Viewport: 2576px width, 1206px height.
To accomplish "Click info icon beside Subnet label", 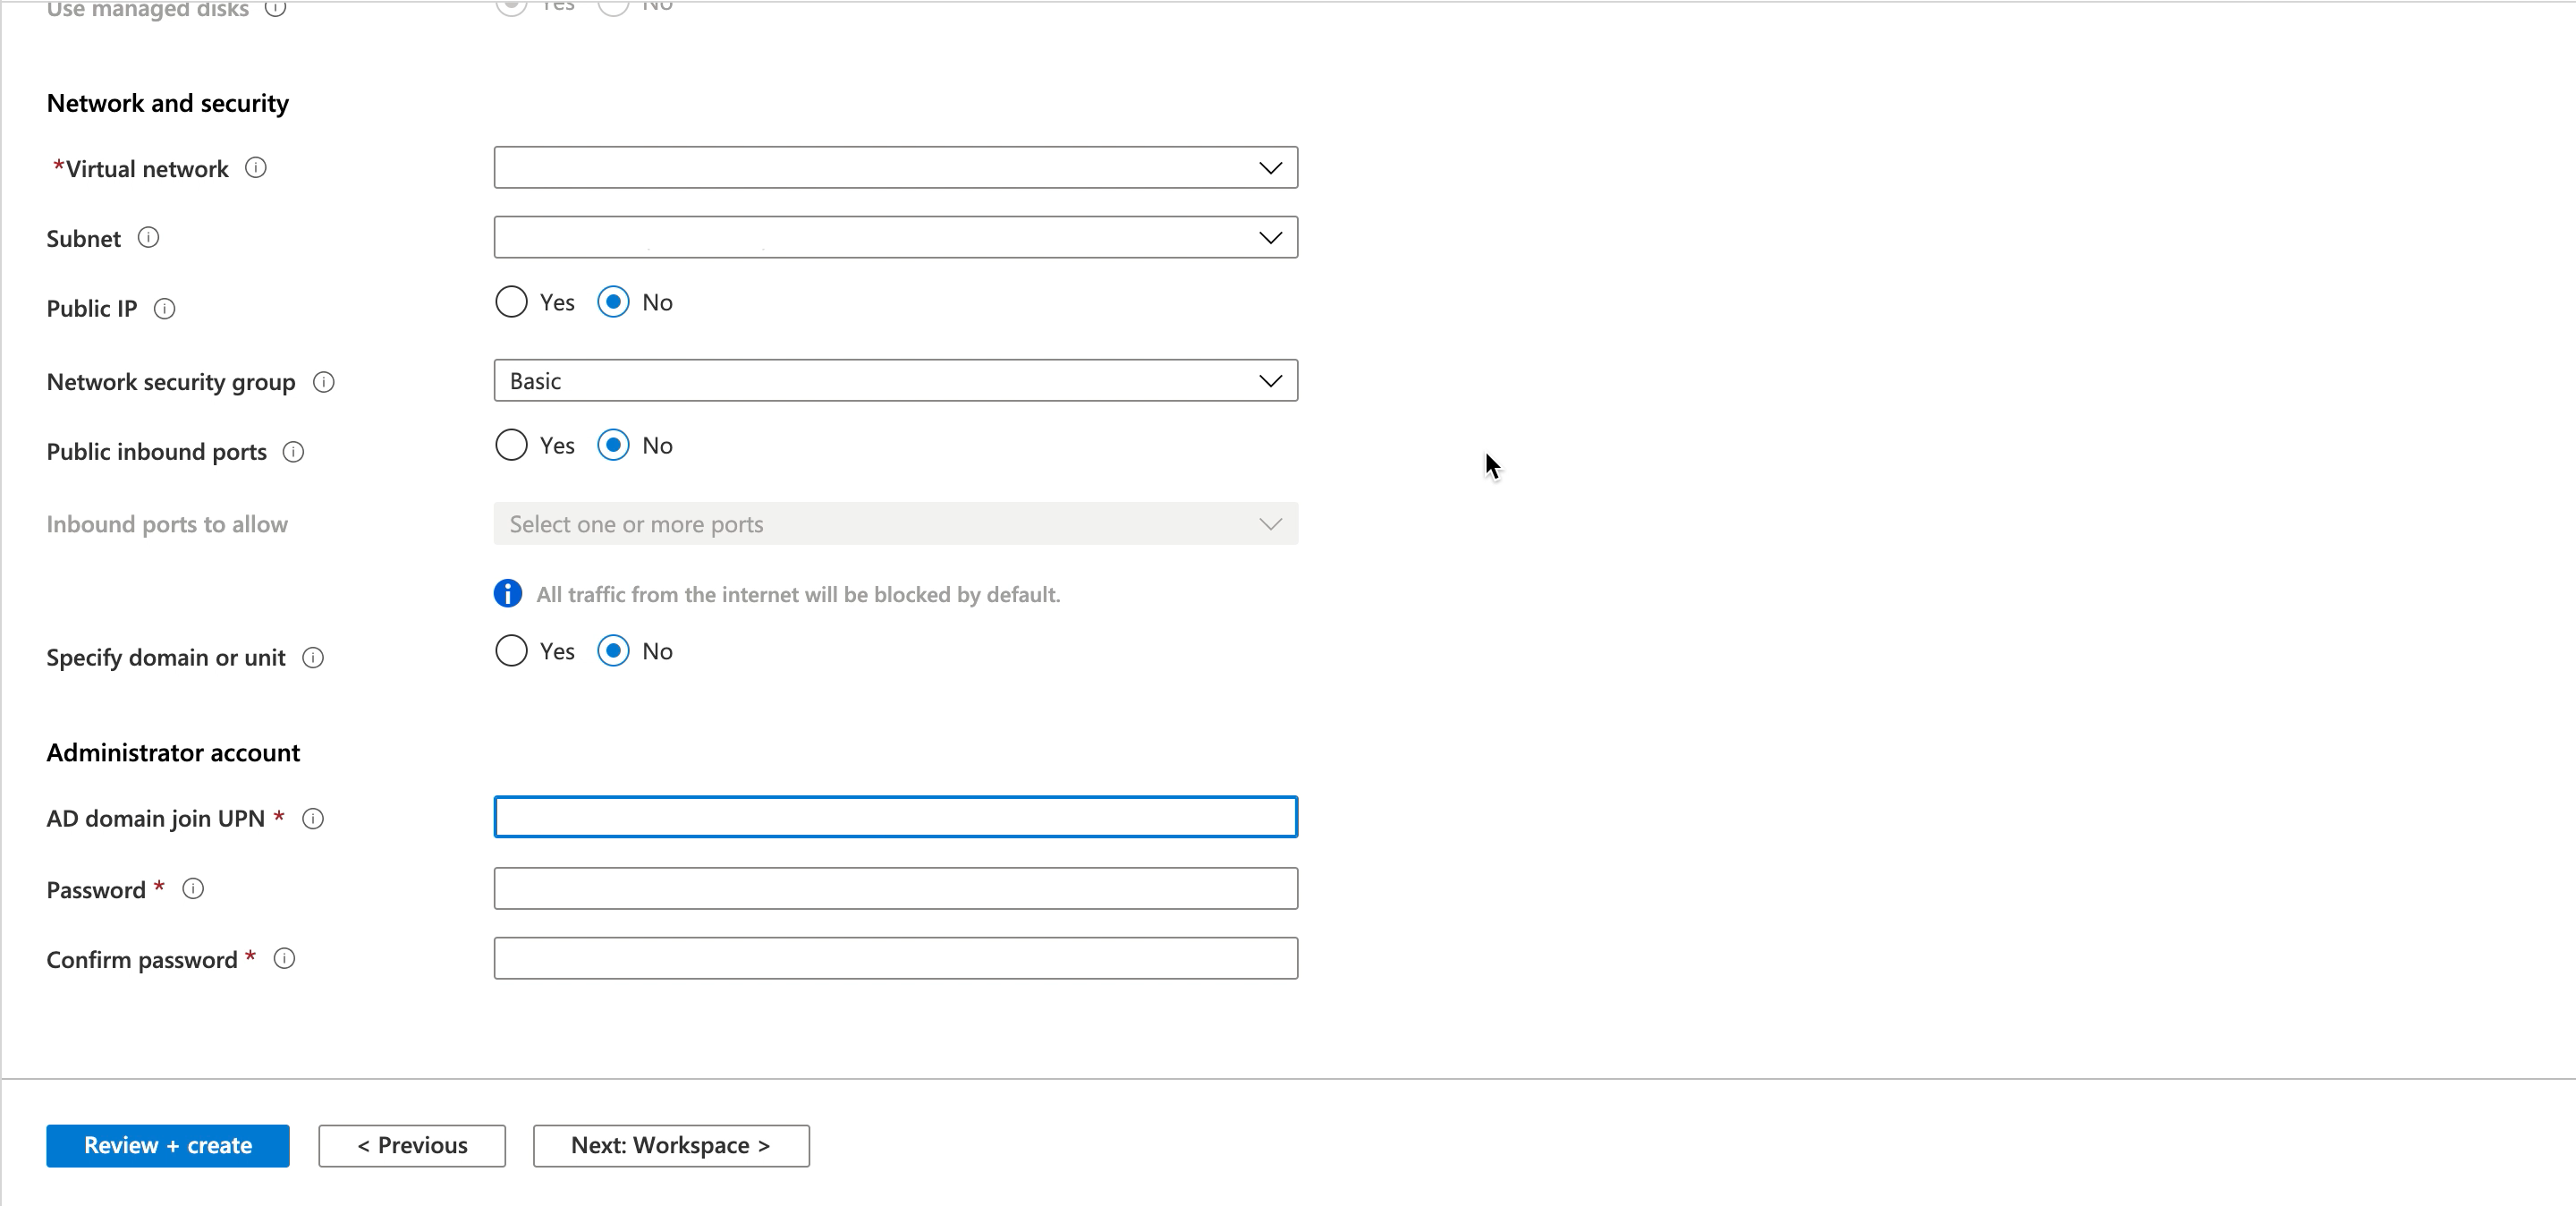I will tap(148, 238).
